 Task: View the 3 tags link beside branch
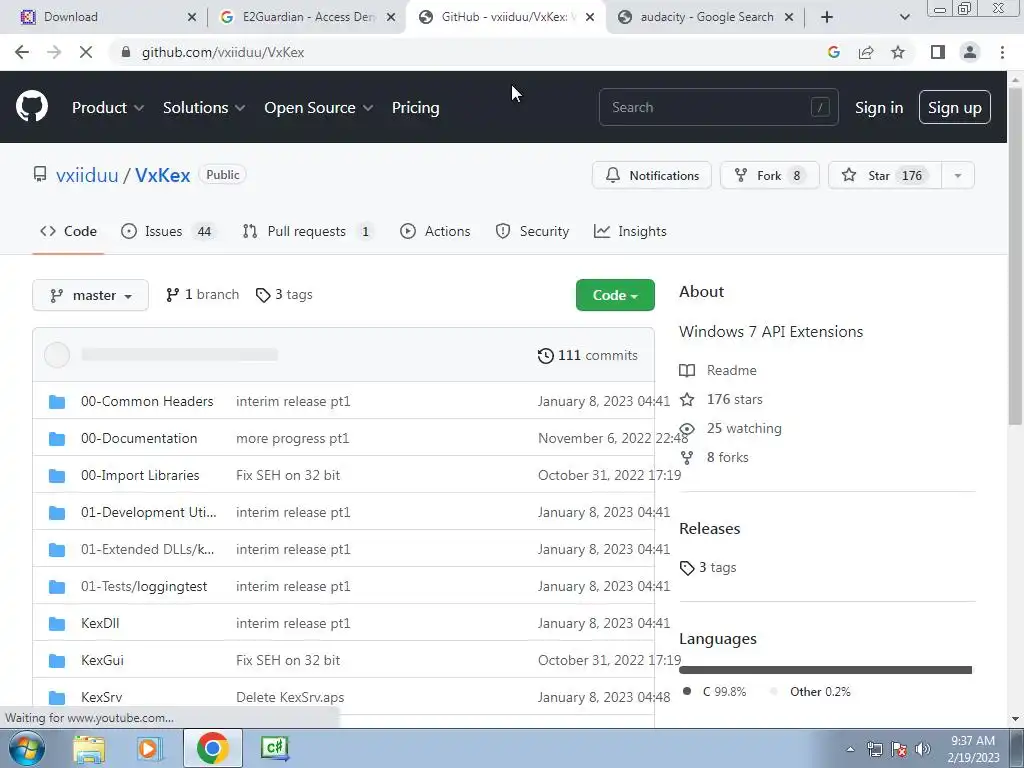coord(284,295)
